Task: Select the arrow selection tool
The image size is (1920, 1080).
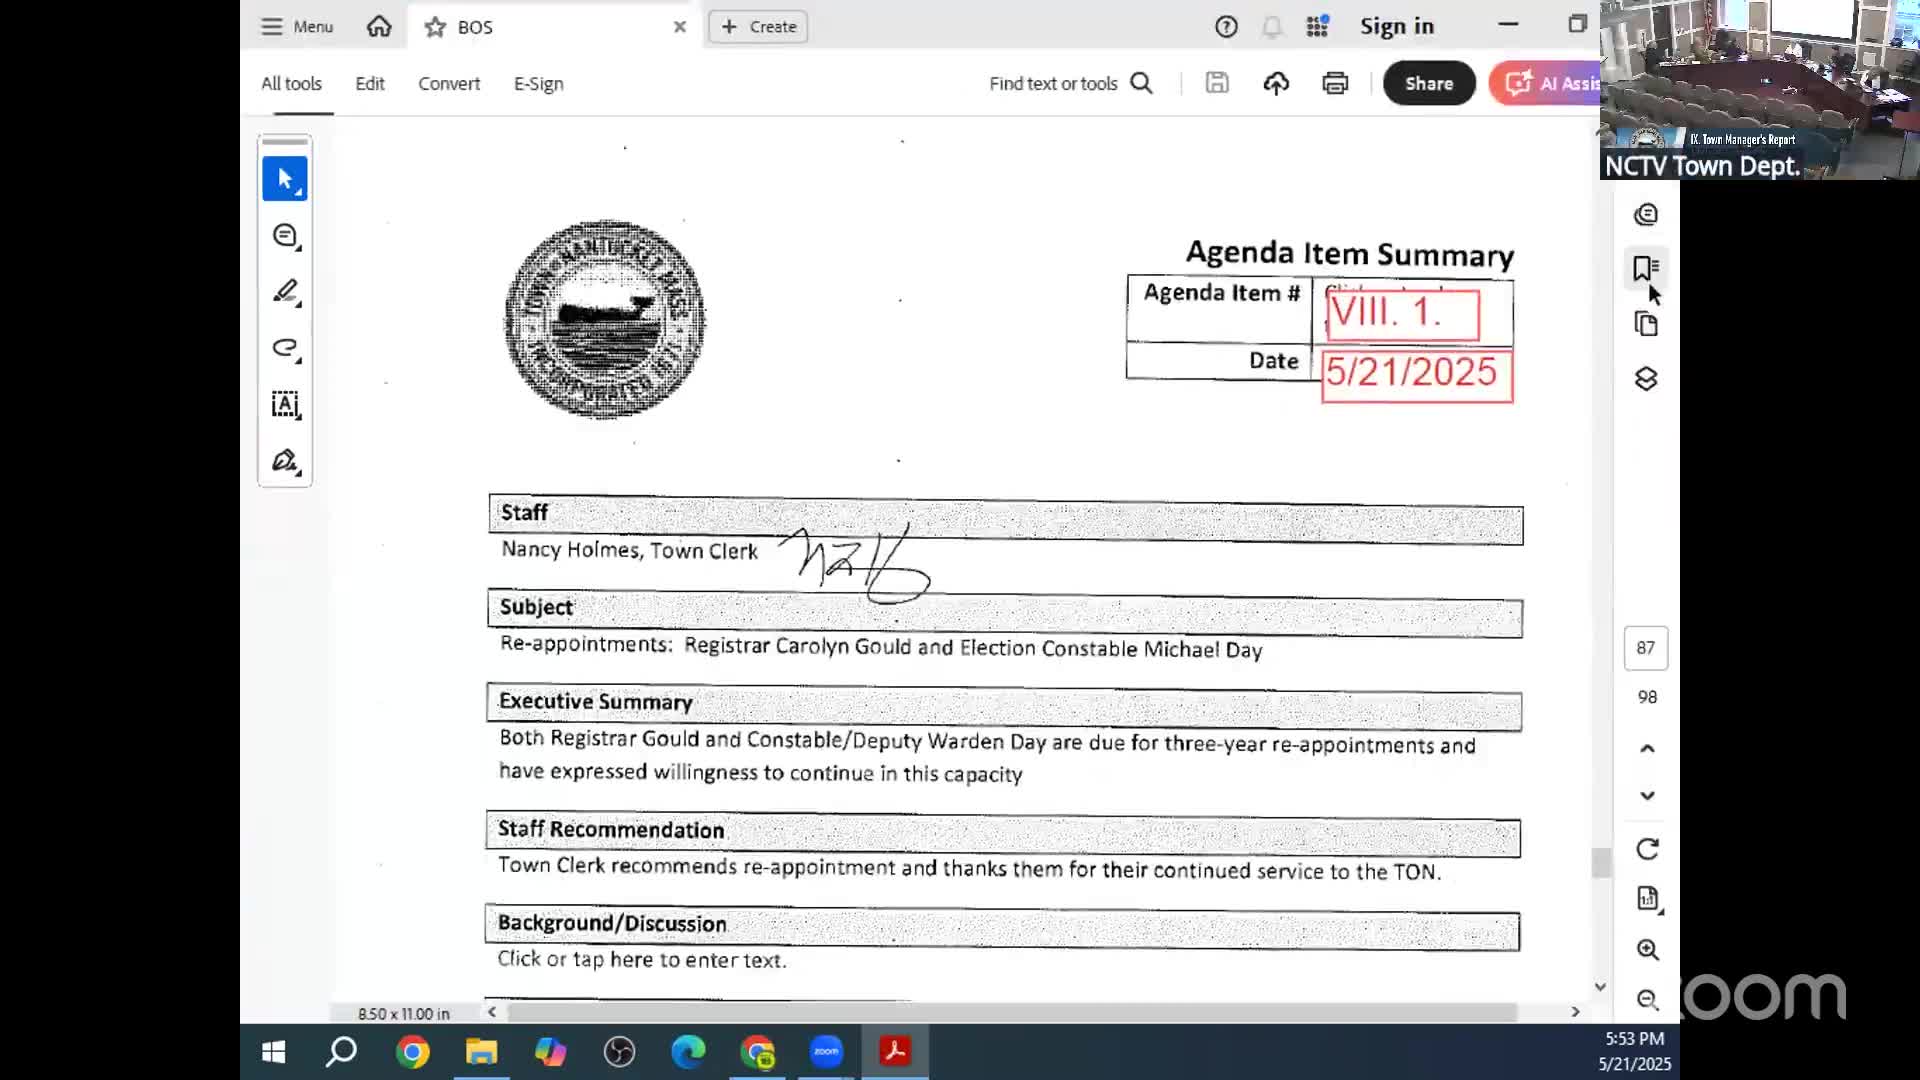Action: pyautogui.click(x=285, y=179)
